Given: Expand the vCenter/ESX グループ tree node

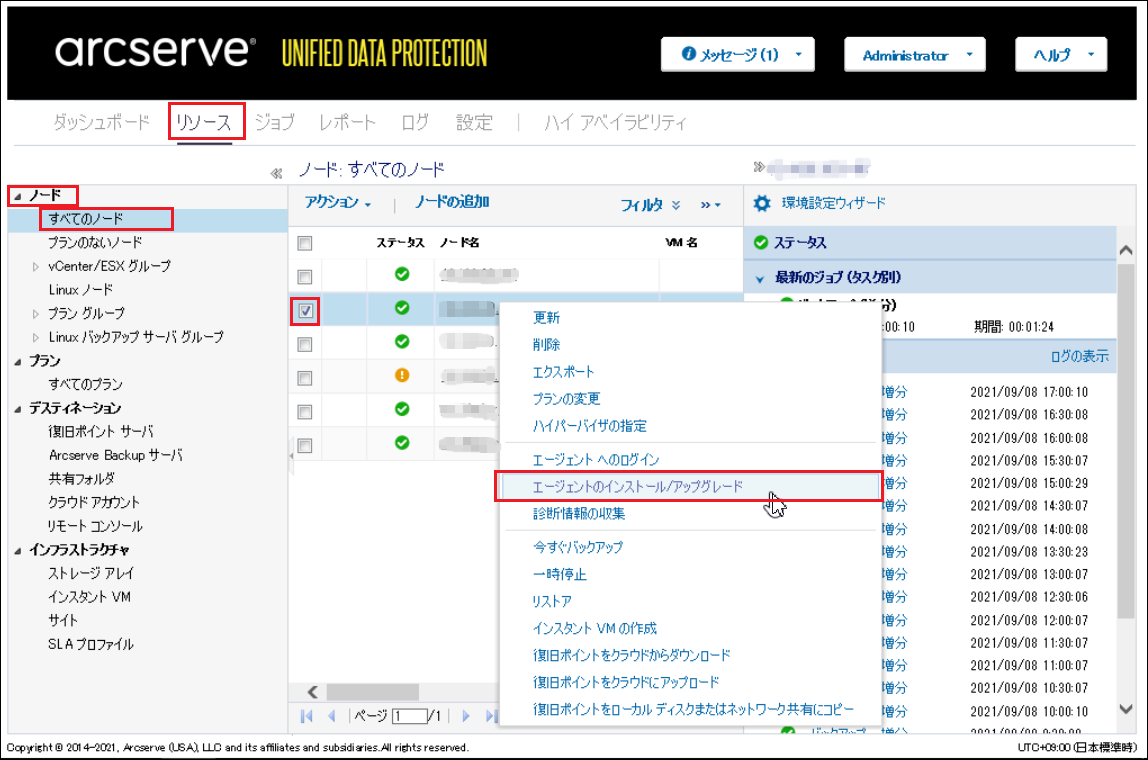Looking at the screenshot, I should click(x=35, y=267).
